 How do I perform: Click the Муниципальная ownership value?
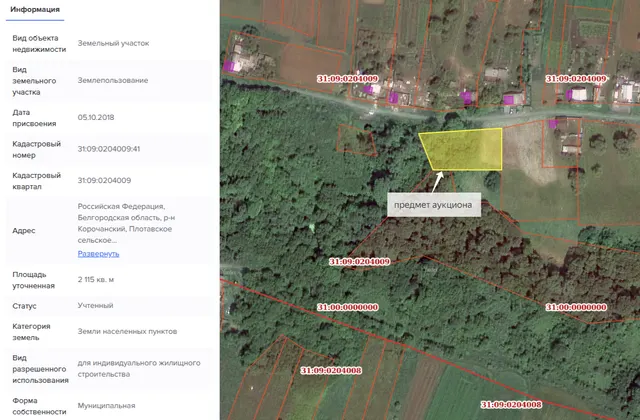coord(106,406)
